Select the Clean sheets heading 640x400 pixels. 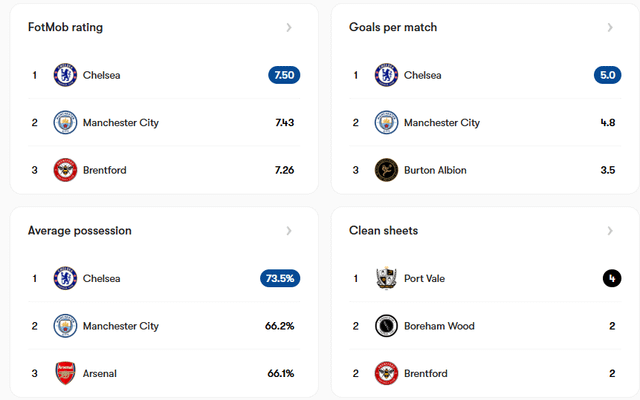tap(384, 231)
